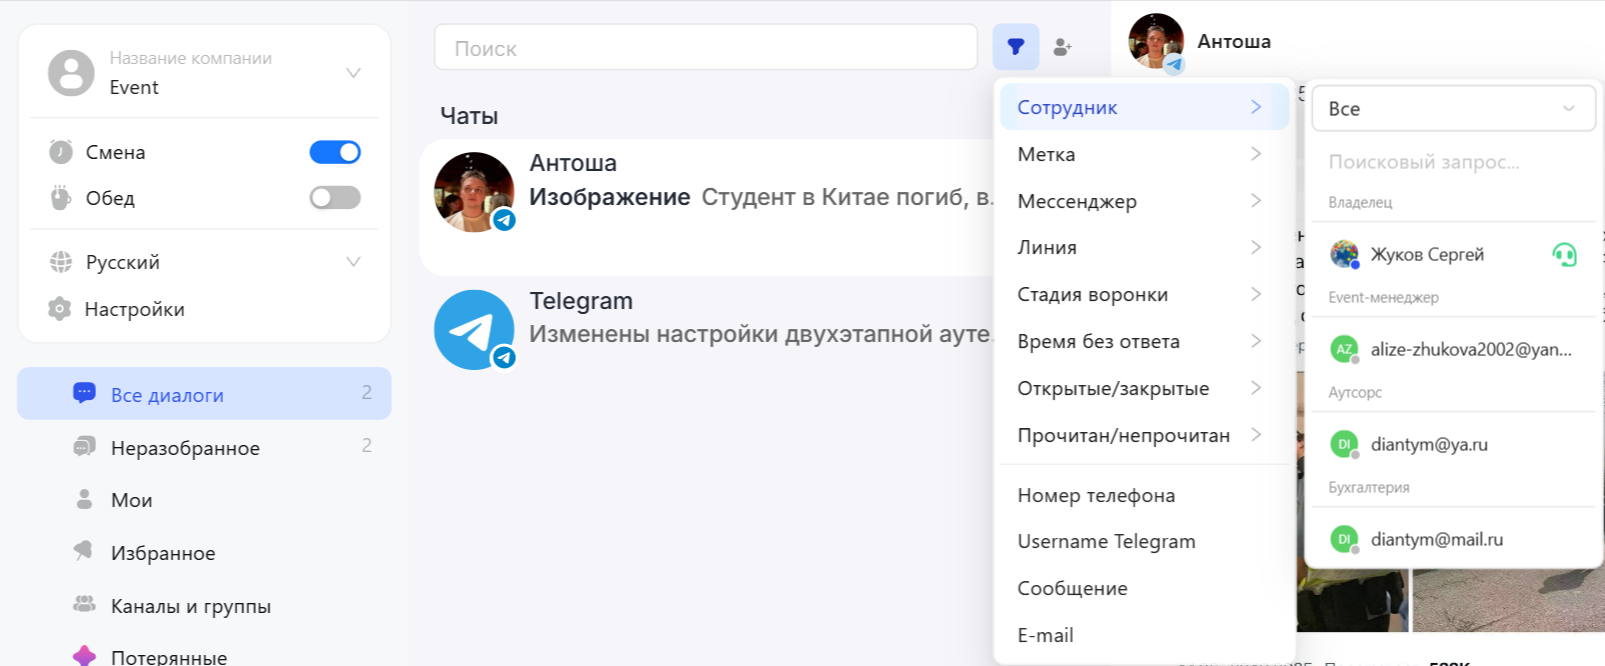Open Антоша's avatar in chat header
Viewport: 1605px width, 666px height.
1156,41
